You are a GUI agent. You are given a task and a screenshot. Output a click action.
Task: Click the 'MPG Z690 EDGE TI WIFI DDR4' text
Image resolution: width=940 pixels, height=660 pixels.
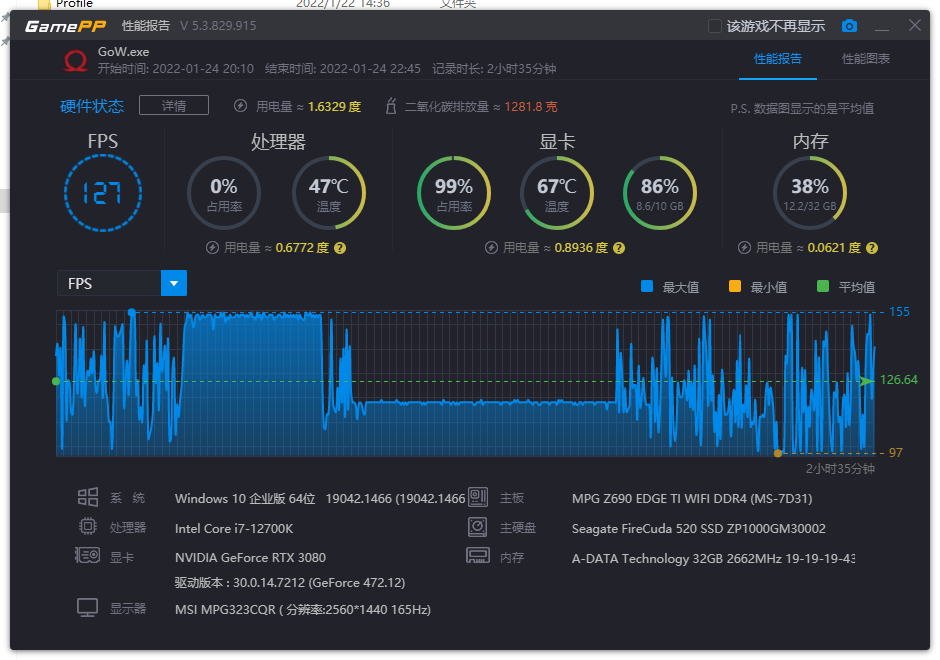click(x=659, y=499)
